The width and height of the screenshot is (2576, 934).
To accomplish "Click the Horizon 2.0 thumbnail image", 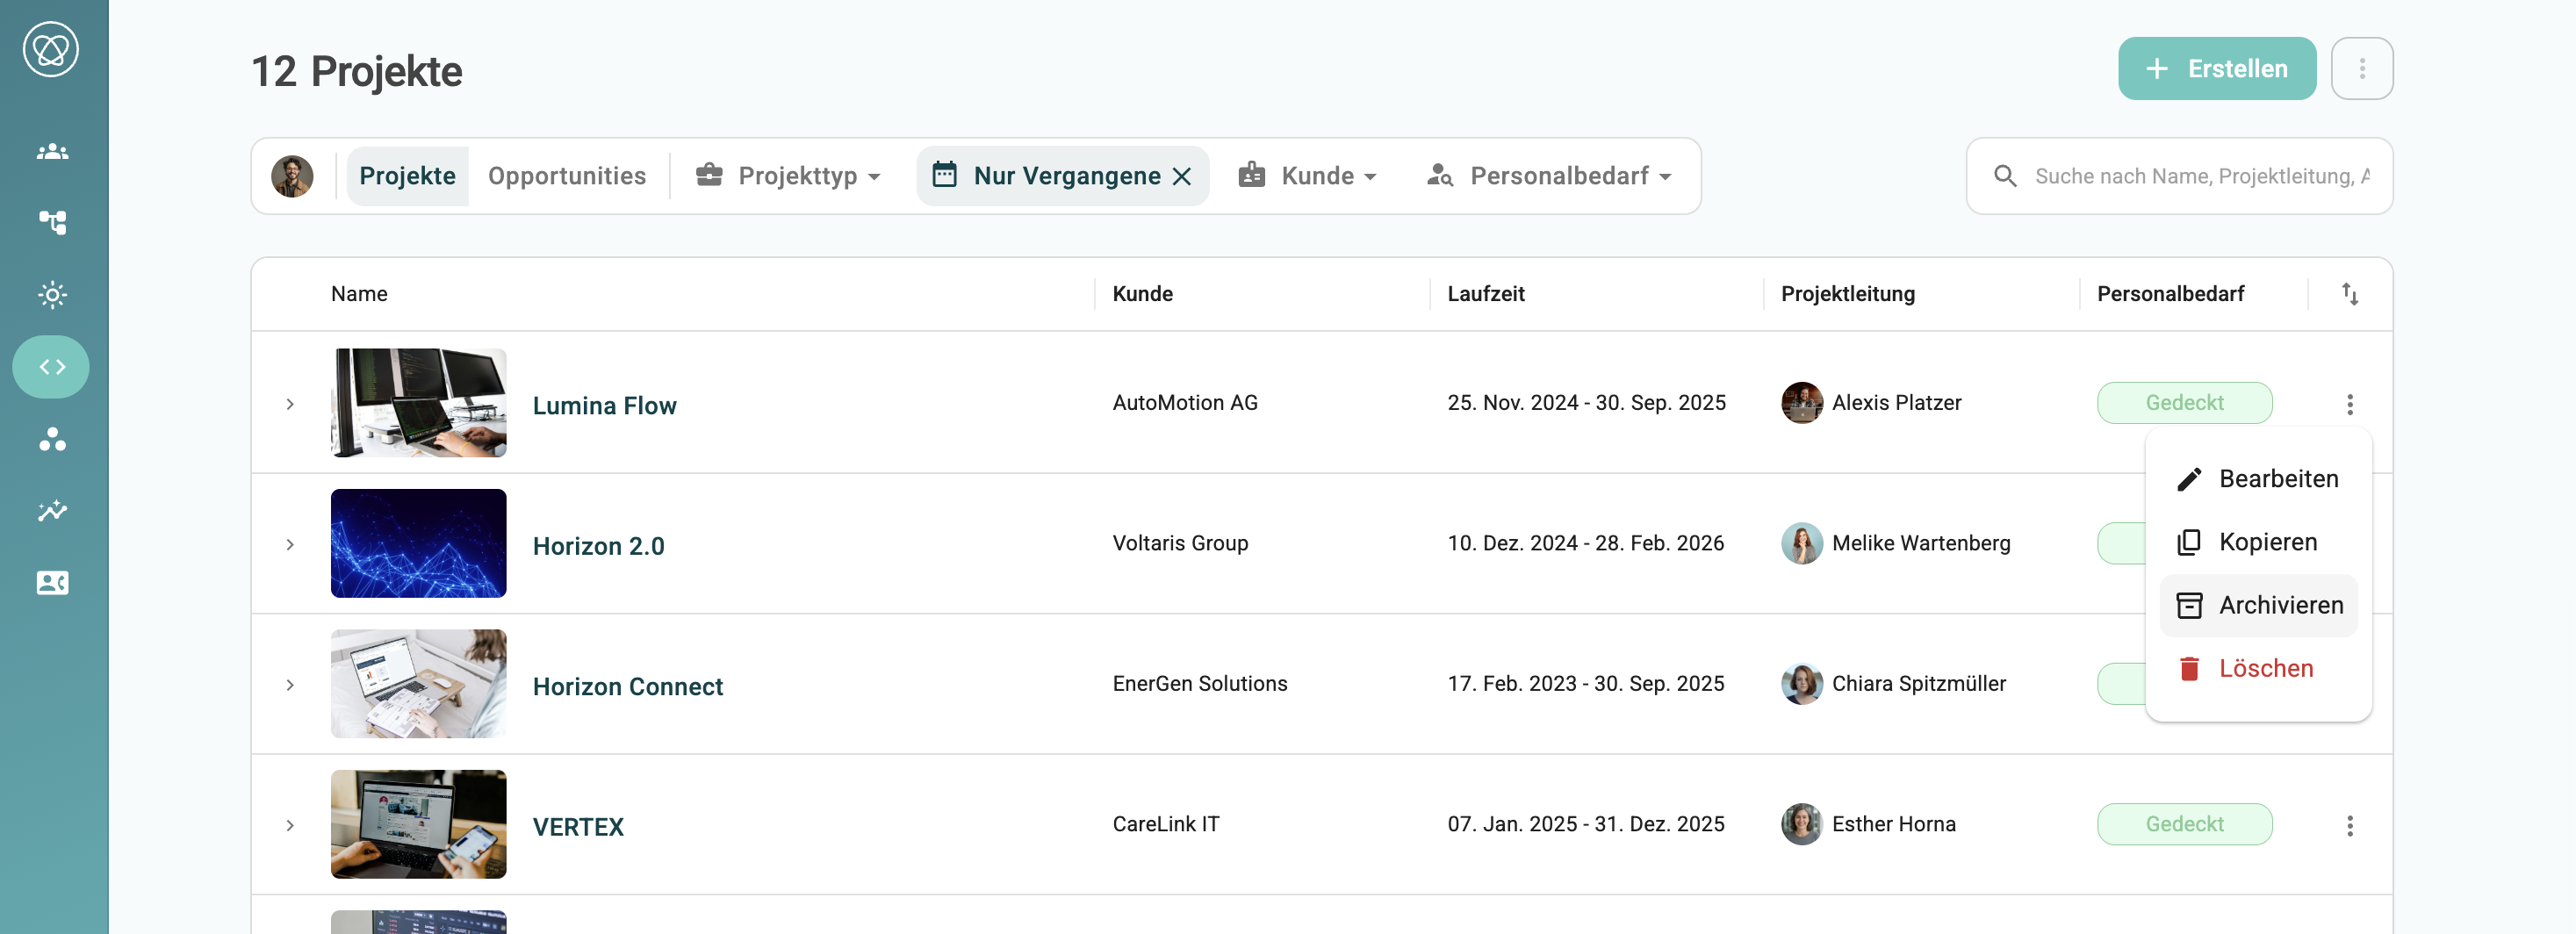I will tap(418, 543).
